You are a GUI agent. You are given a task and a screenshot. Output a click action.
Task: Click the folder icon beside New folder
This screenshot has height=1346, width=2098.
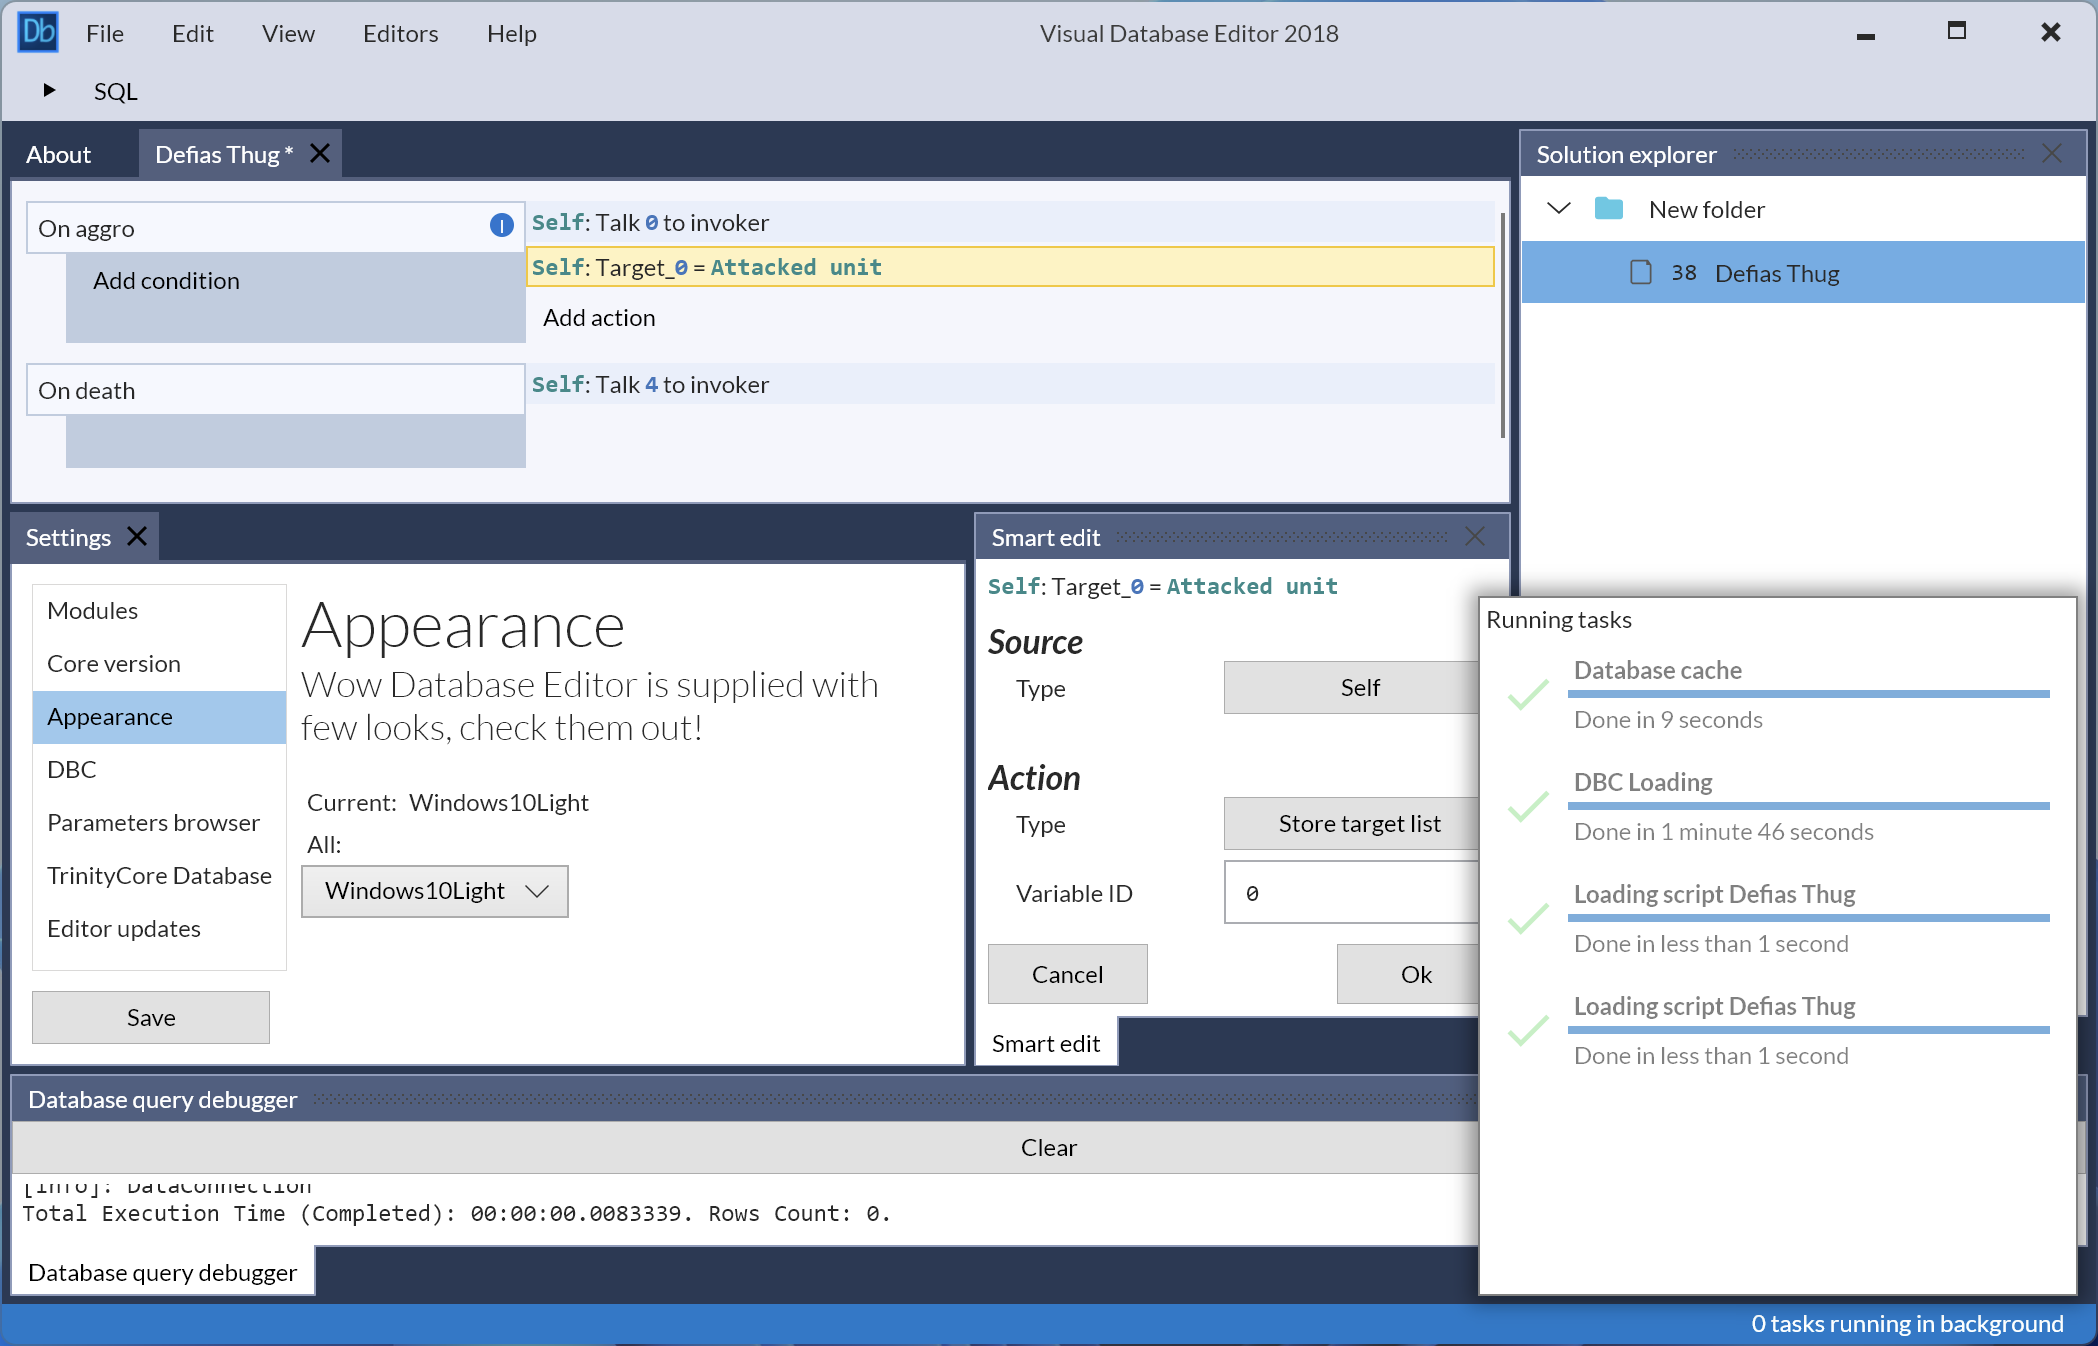[1609, 209]
